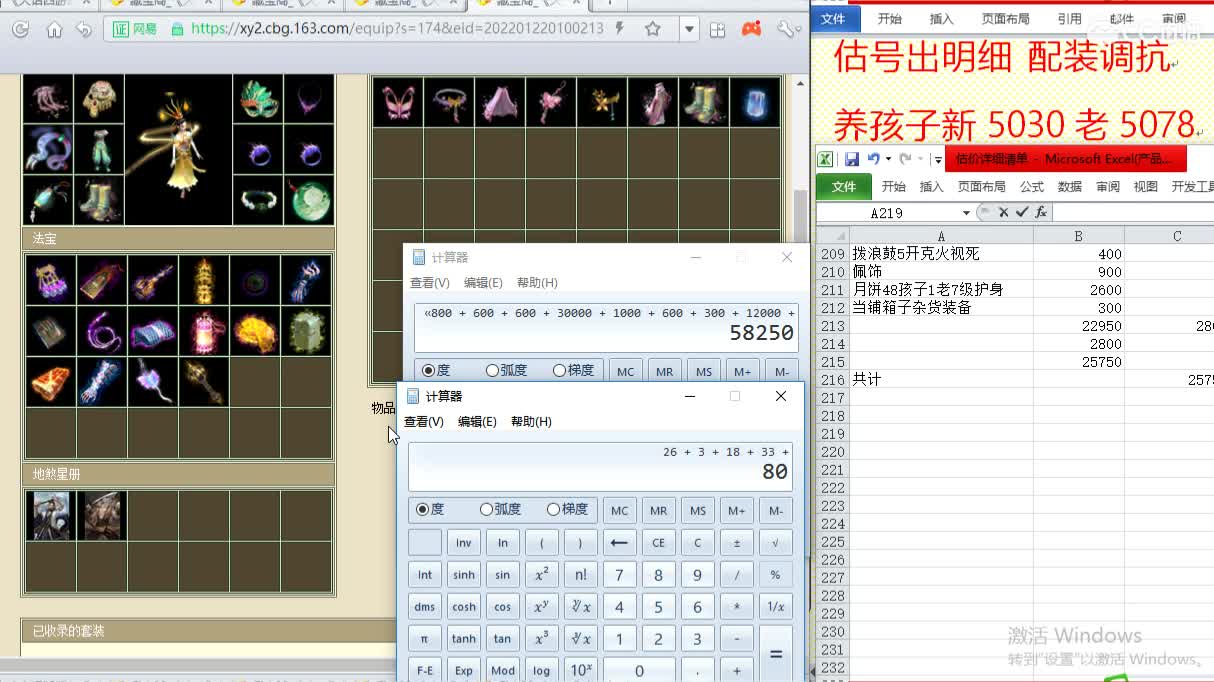Open 编辑(E) menu in front calculator
The height and width of the screenshot is (682, 1214).
tap(477, 422)
